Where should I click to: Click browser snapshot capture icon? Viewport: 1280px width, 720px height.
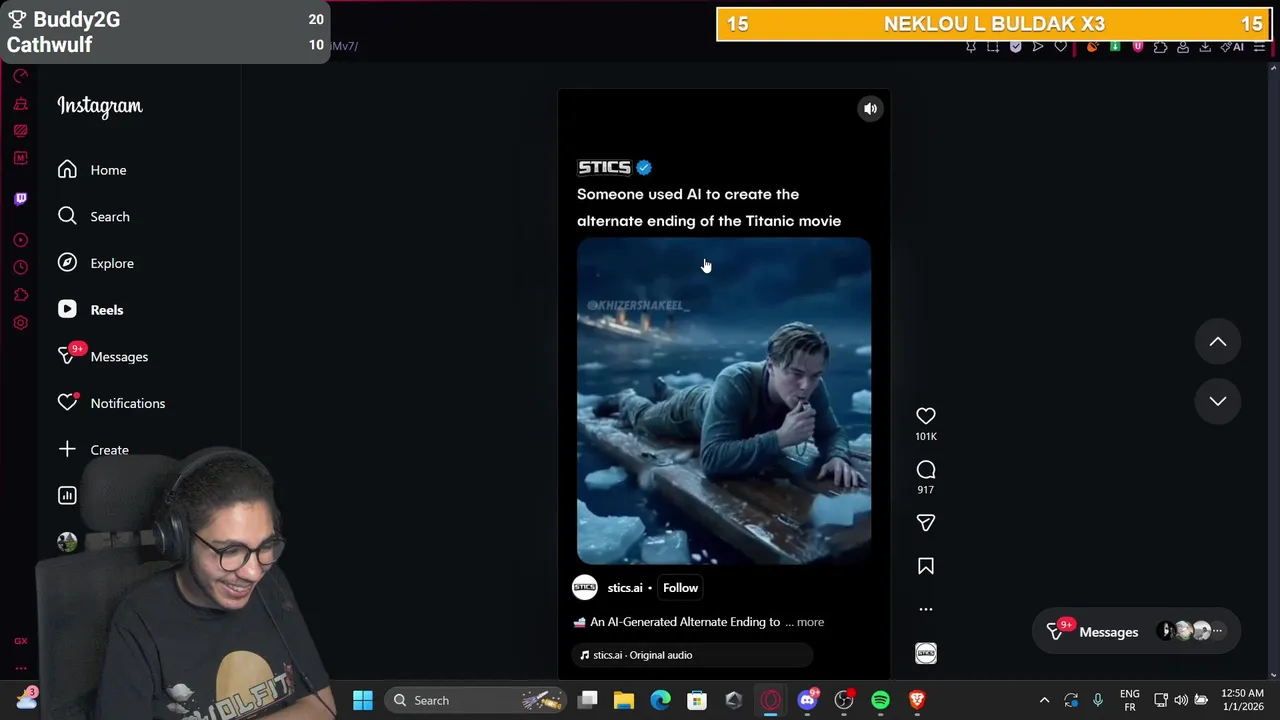993,47
